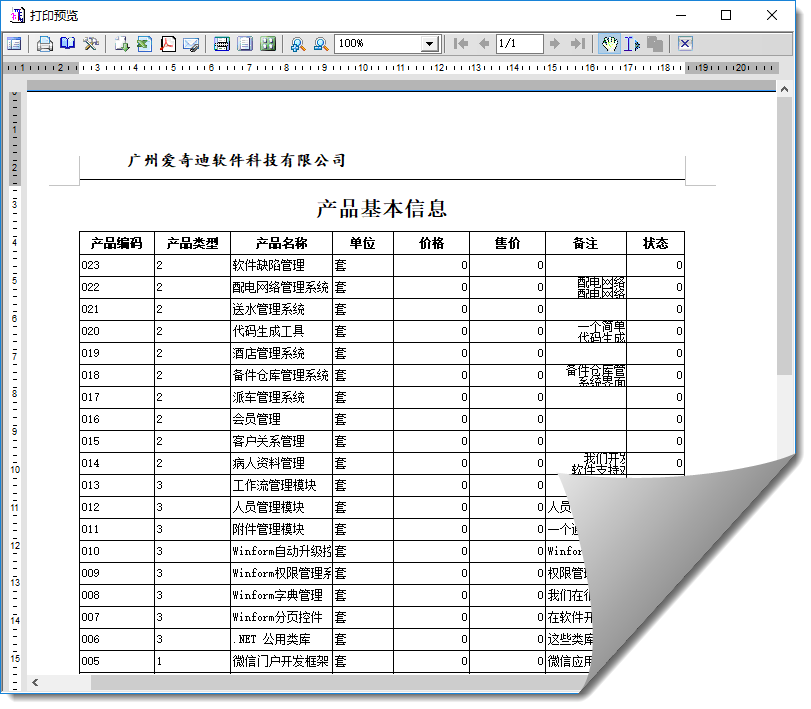Screen dimensions: 811x709
Task: Activate the text selection cursor tool
Action: coord(632,44)
